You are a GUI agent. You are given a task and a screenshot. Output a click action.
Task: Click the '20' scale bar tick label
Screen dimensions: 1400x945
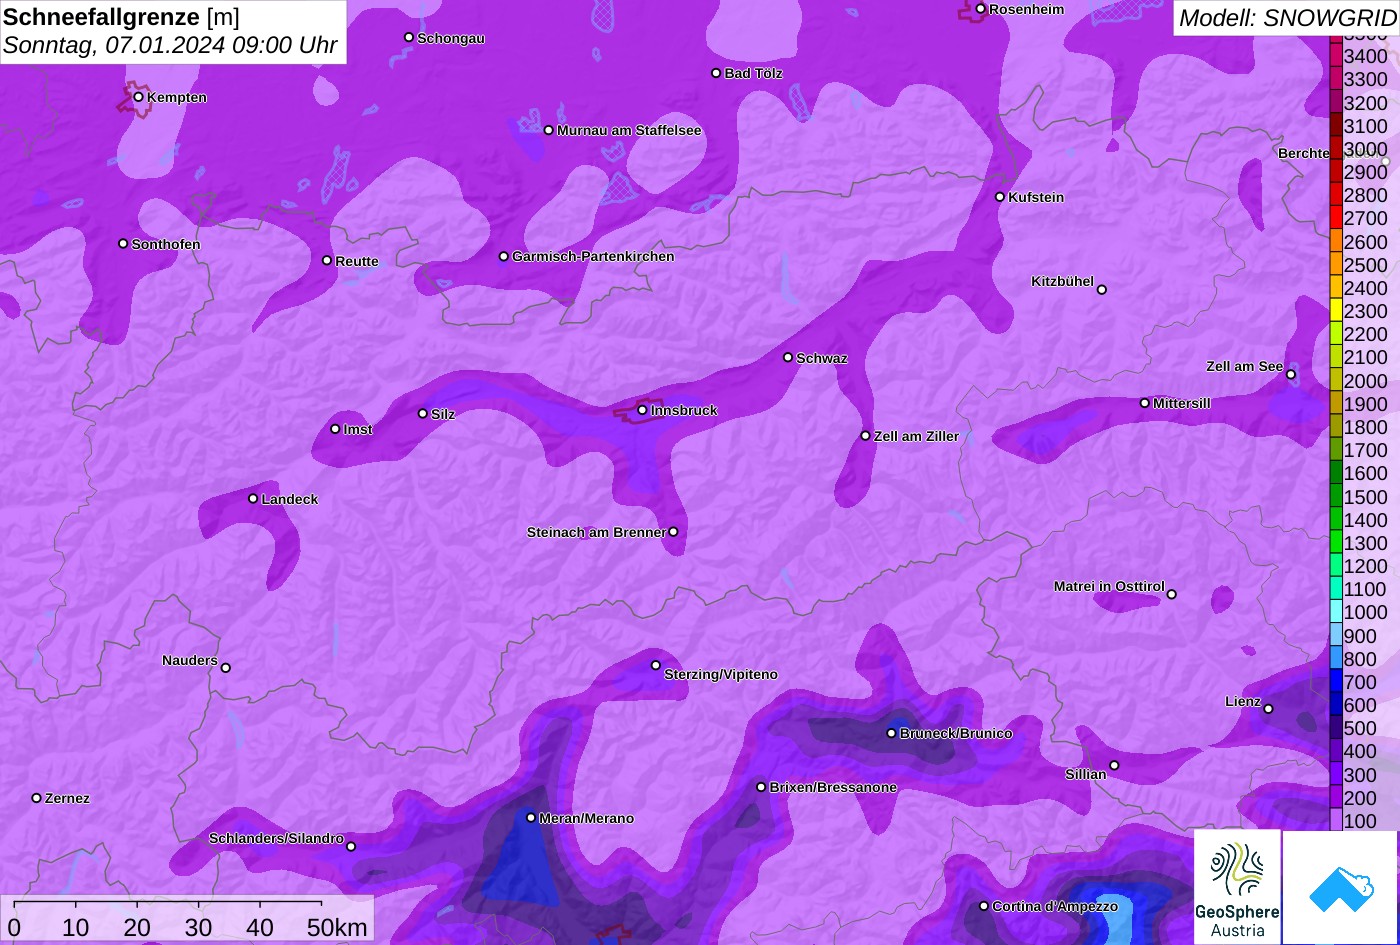pyautogui.click(x=137, y=927)
